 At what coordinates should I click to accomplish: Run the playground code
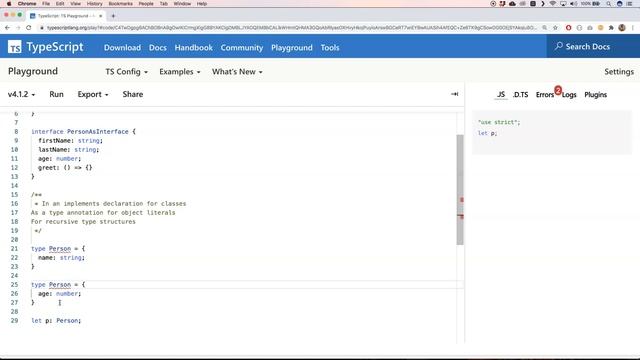click(x=56, y=94)
